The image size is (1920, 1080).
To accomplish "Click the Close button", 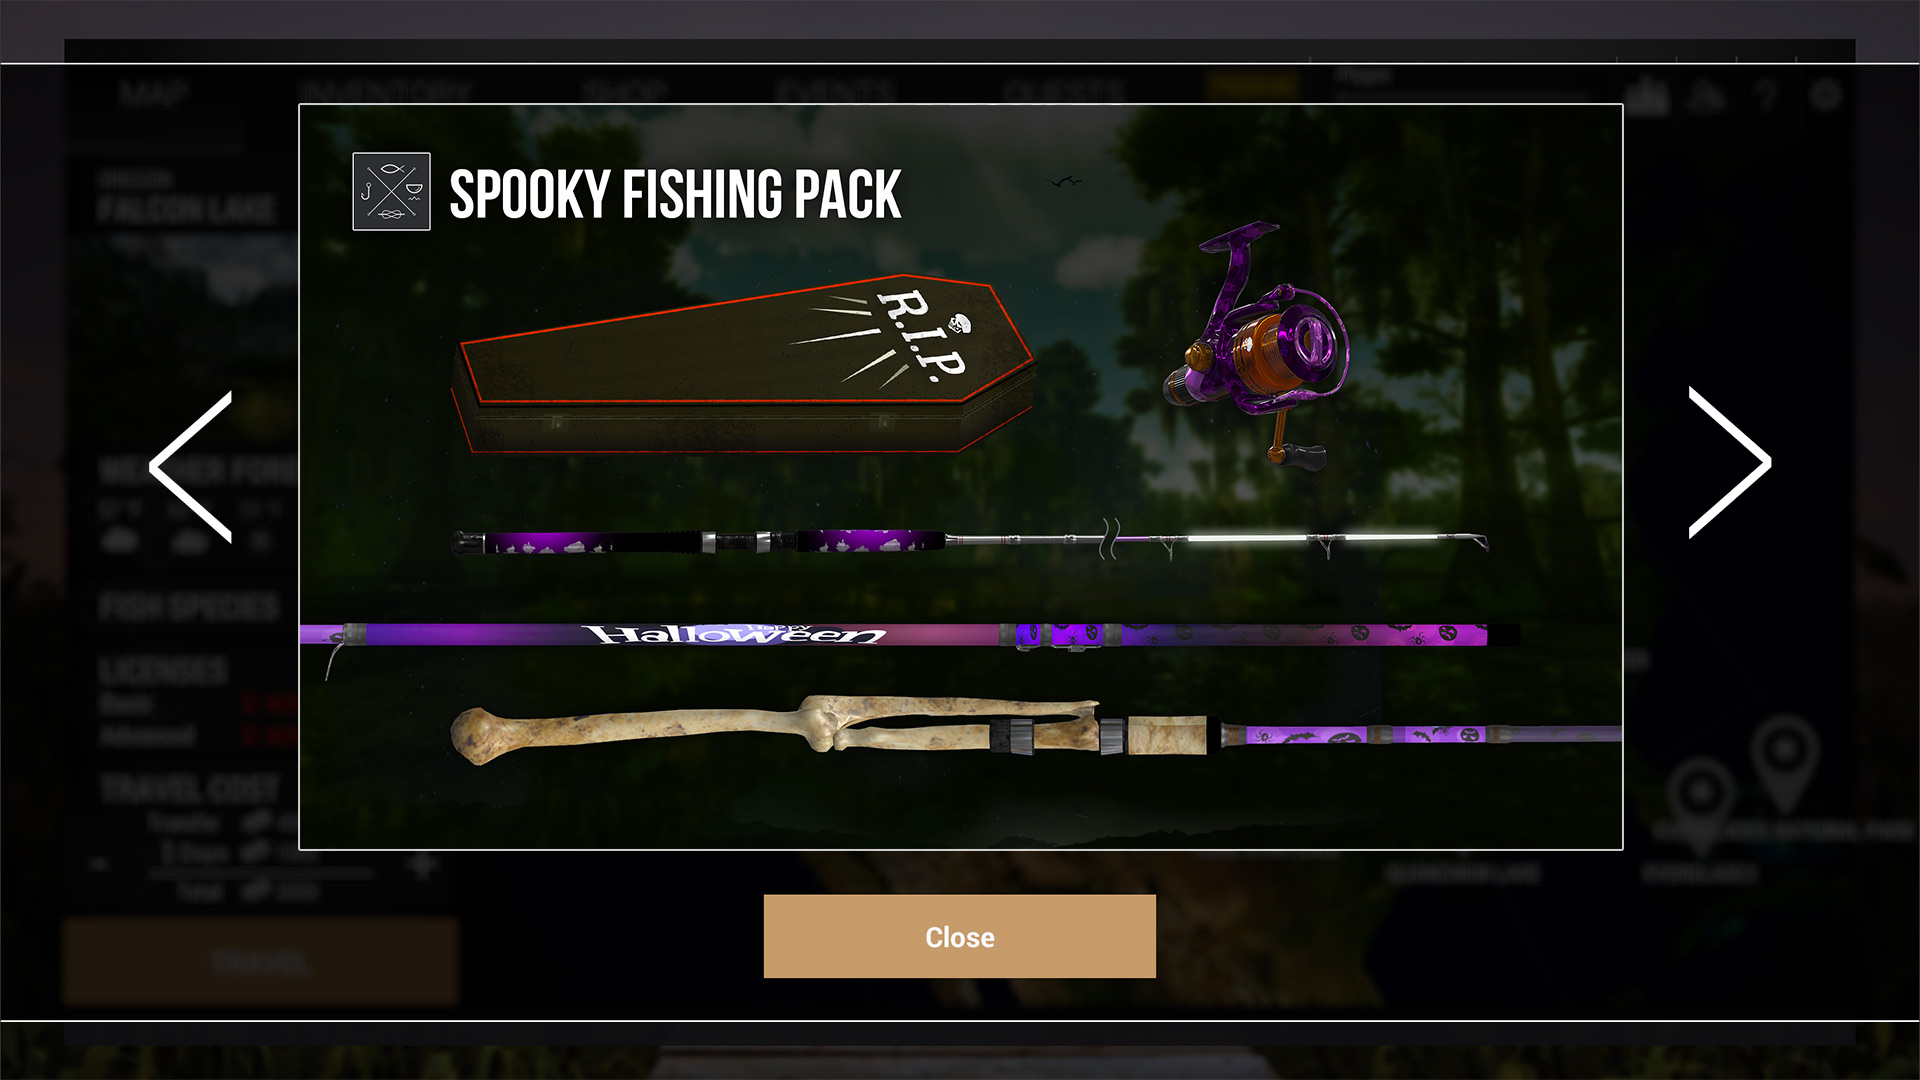I will pos(959,936).
